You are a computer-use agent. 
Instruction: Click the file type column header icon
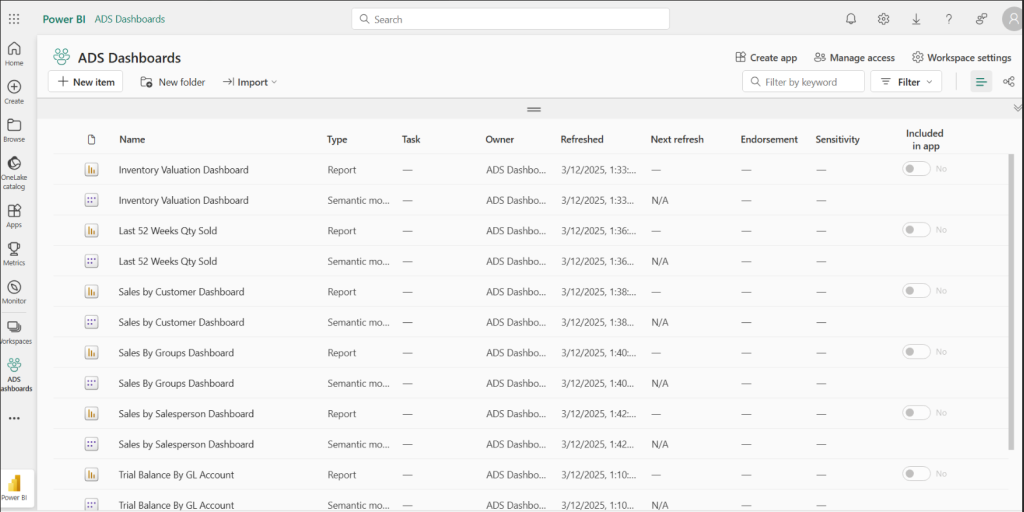coord(91,139)
